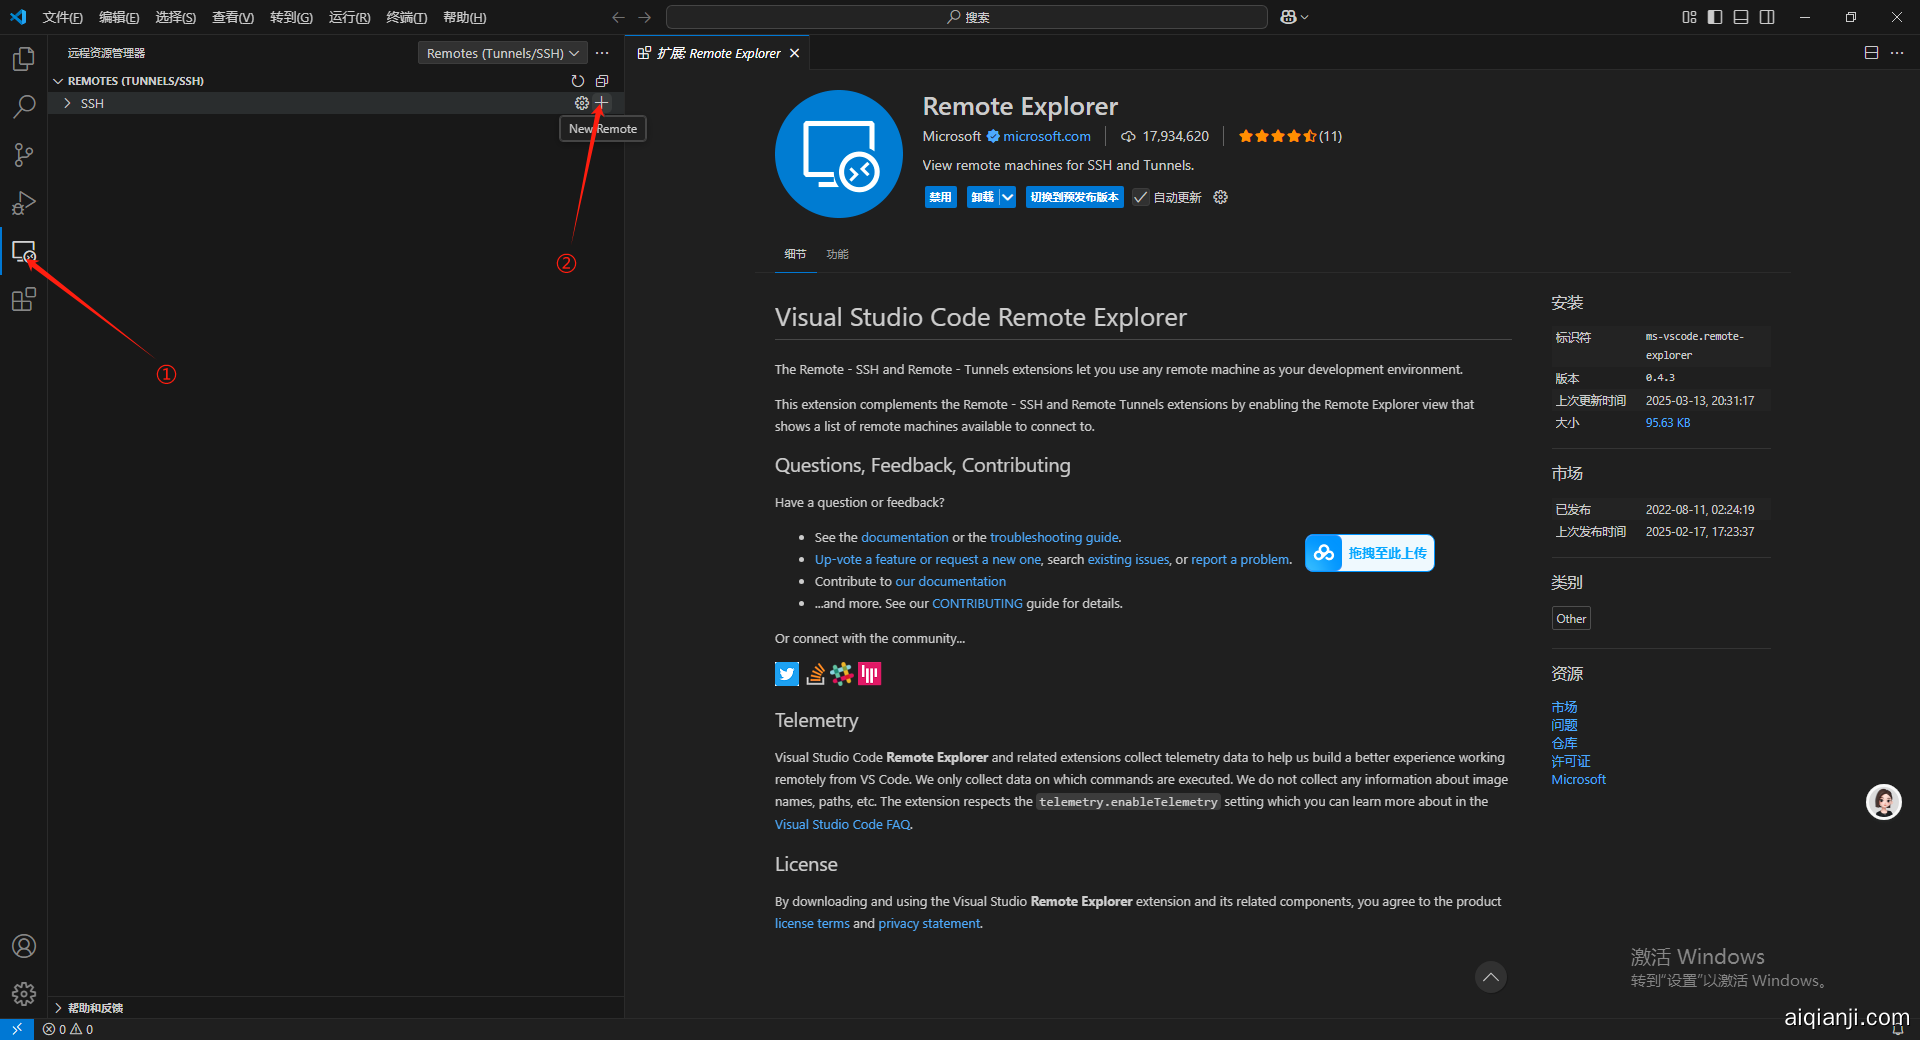Open the Terminal menu in menu bar
This screenshot has height=1040, width=1920.
406,17
